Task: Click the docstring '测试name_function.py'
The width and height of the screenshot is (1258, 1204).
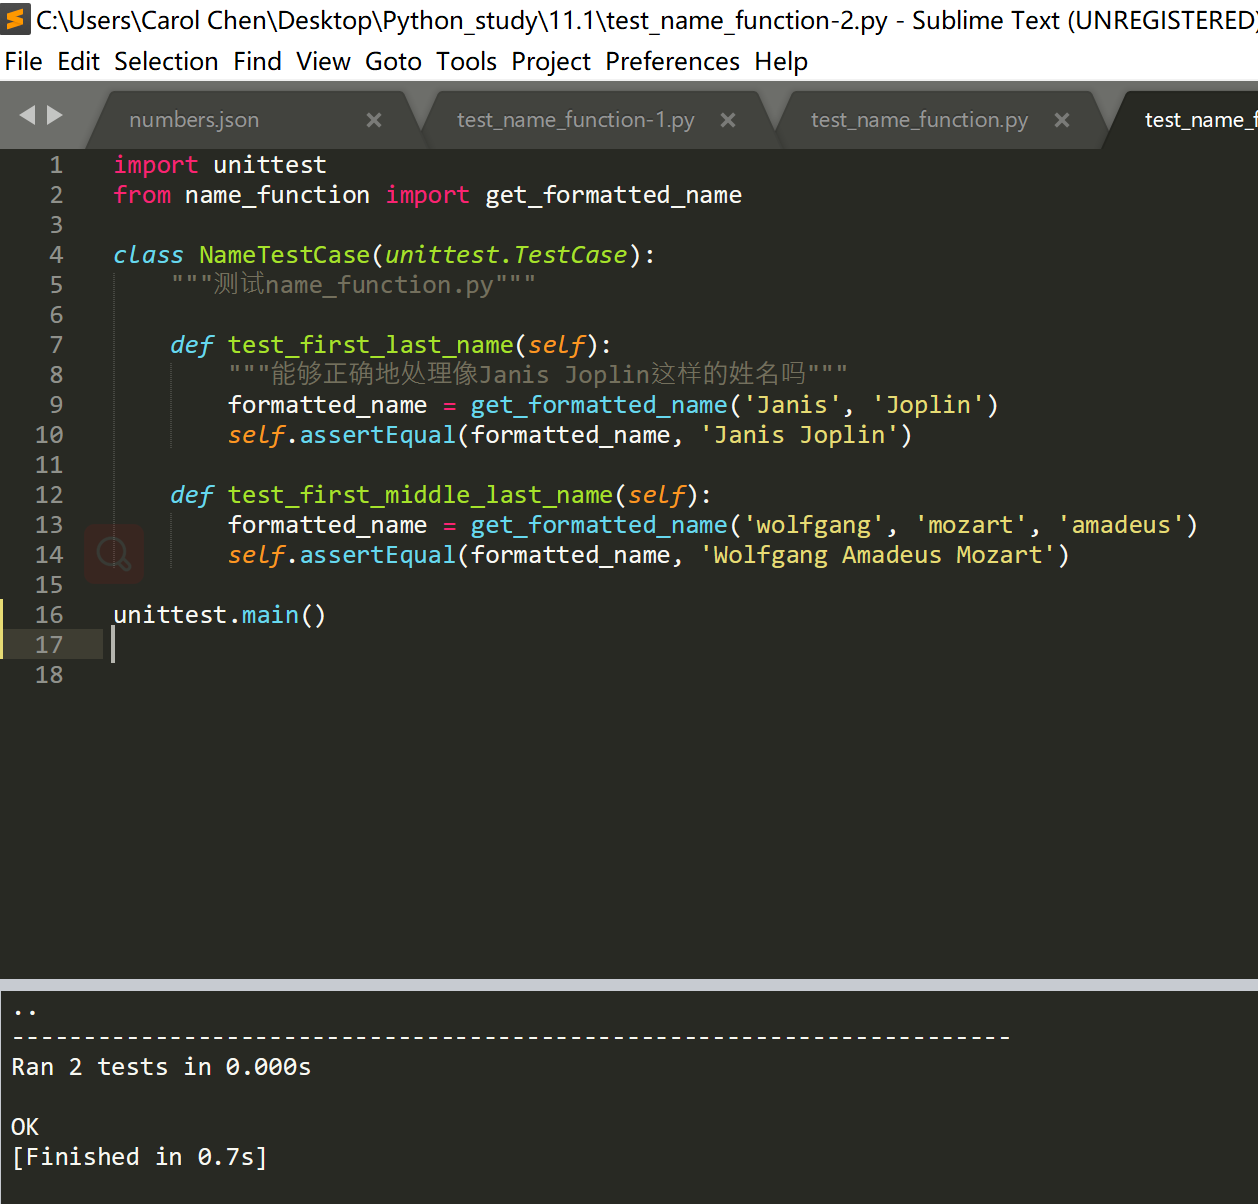Action: click(353, 285)
